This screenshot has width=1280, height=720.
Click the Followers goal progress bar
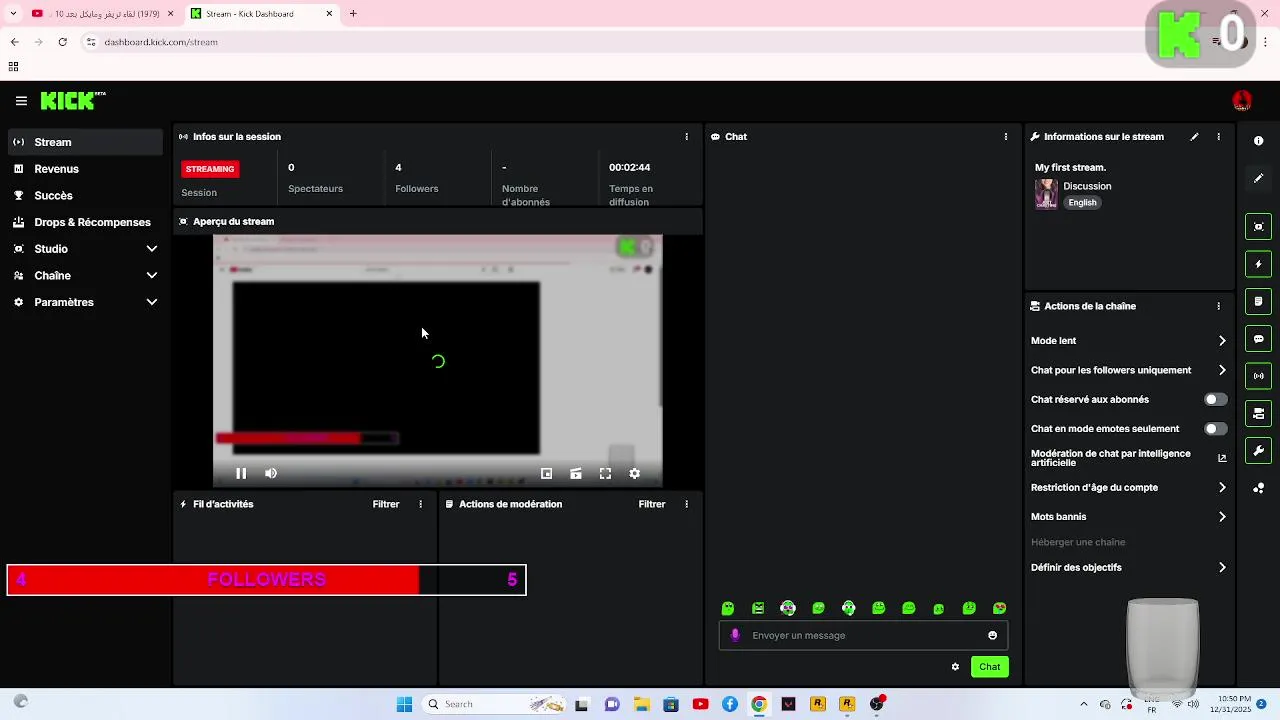[266, 580]
